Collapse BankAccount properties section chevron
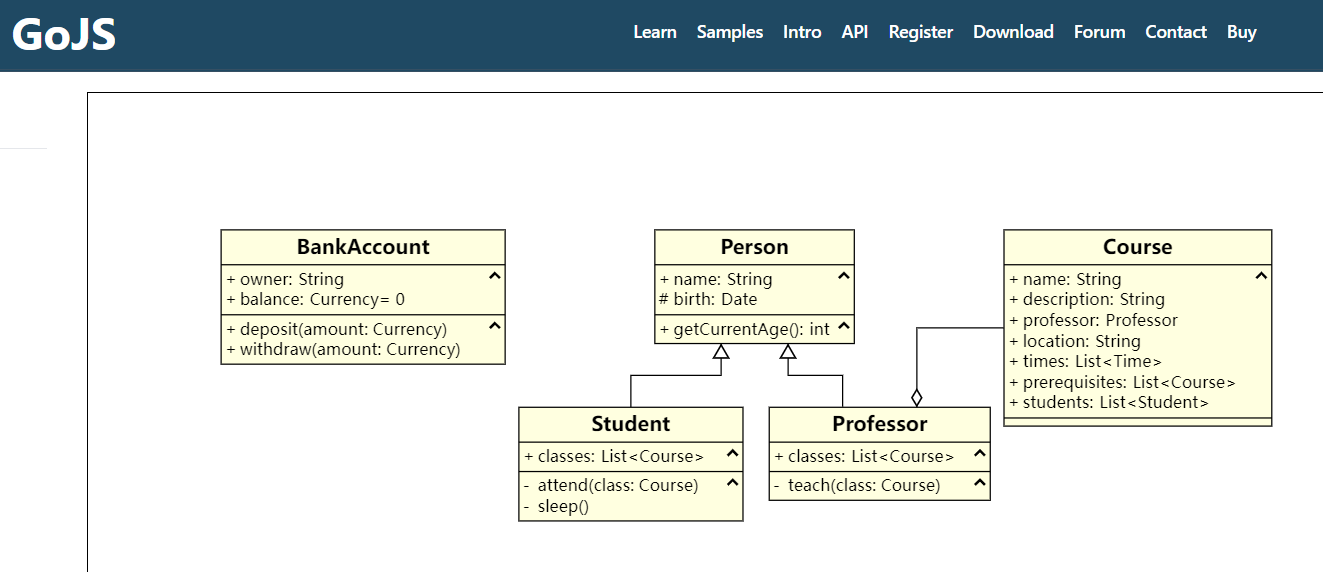Screen dimensions: 1323x572 coord(494,276)
